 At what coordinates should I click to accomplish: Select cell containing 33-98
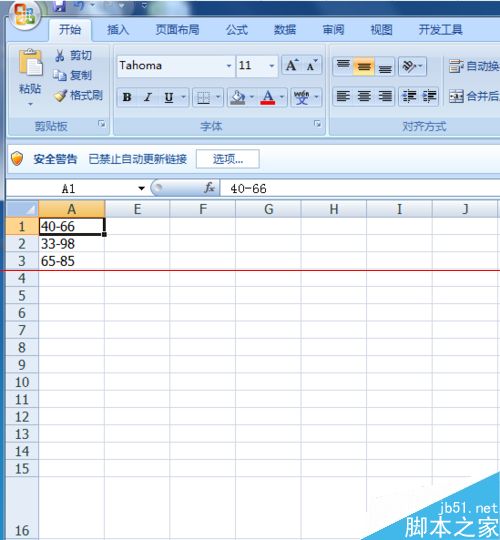(71, 244)
